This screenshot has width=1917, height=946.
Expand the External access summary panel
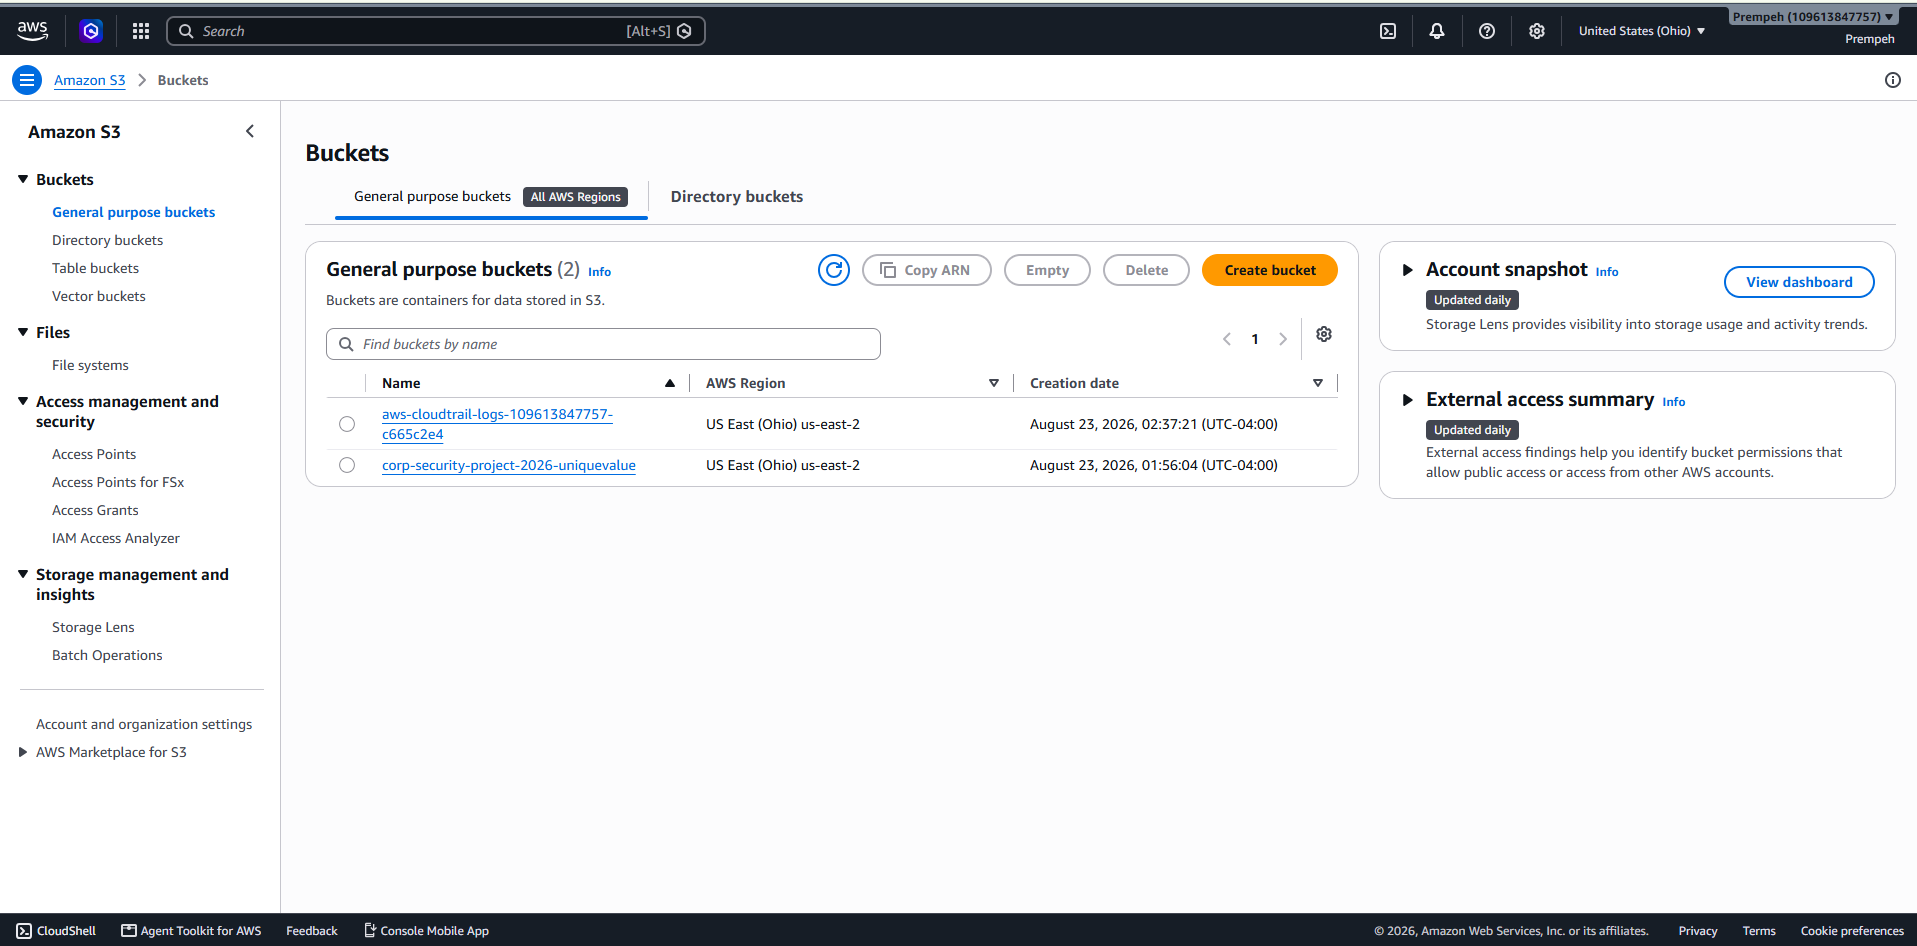(x=1407, y=400)
